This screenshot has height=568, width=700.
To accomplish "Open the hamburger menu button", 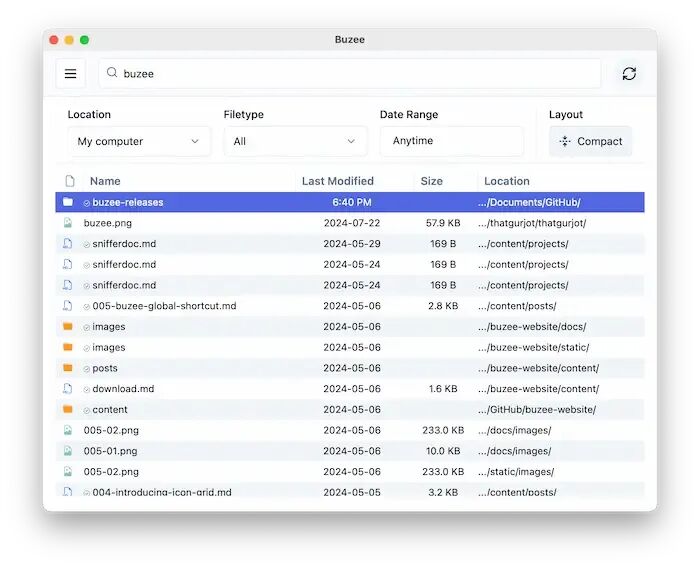I will (71, 74).
